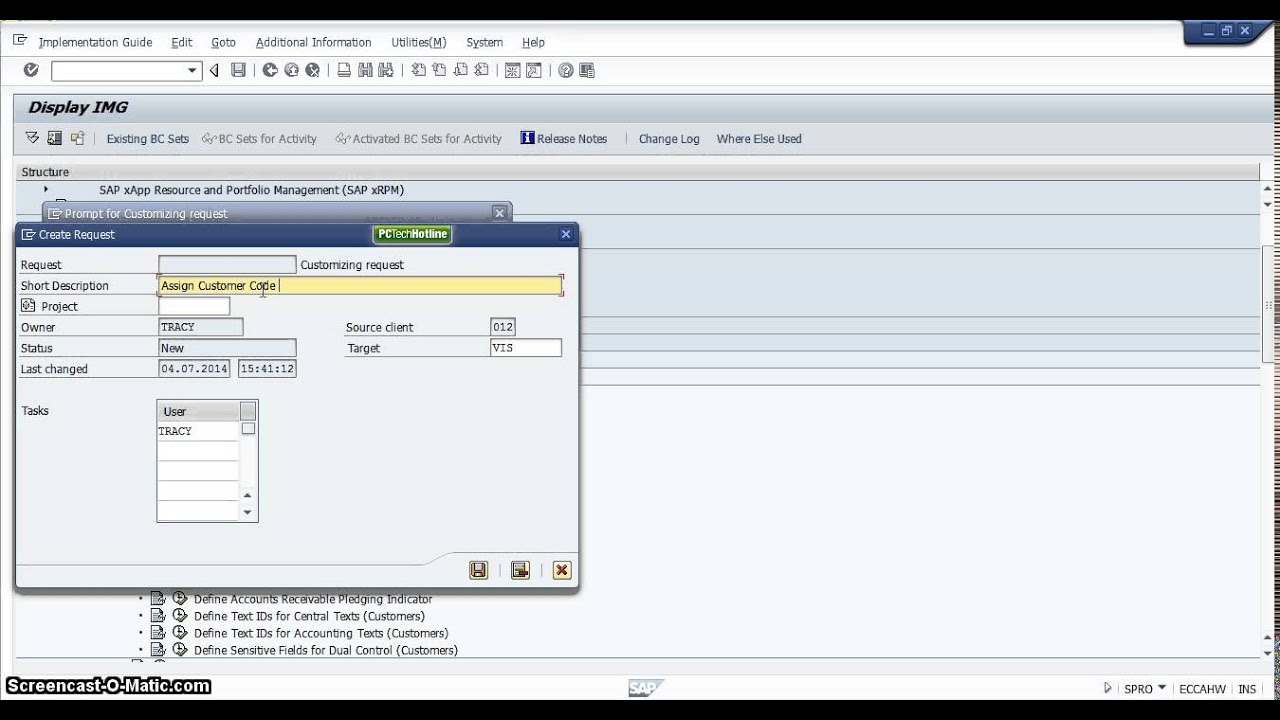Click Define Text IDs for Central Texts (Customers)

pyautogui.click(x=309, y=616)
